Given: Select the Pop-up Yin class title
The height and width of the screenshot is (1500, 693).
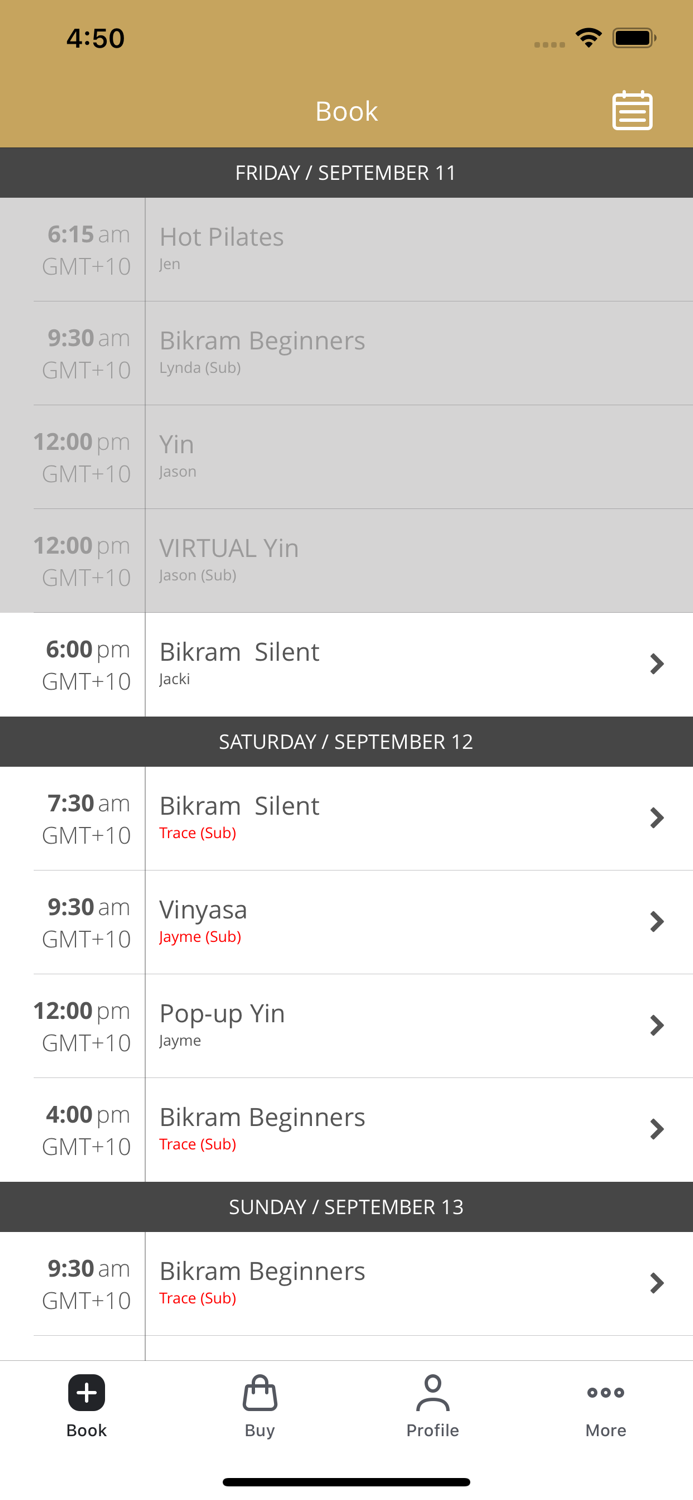Looking at the screenshot, I should [x=222, y=1013].
